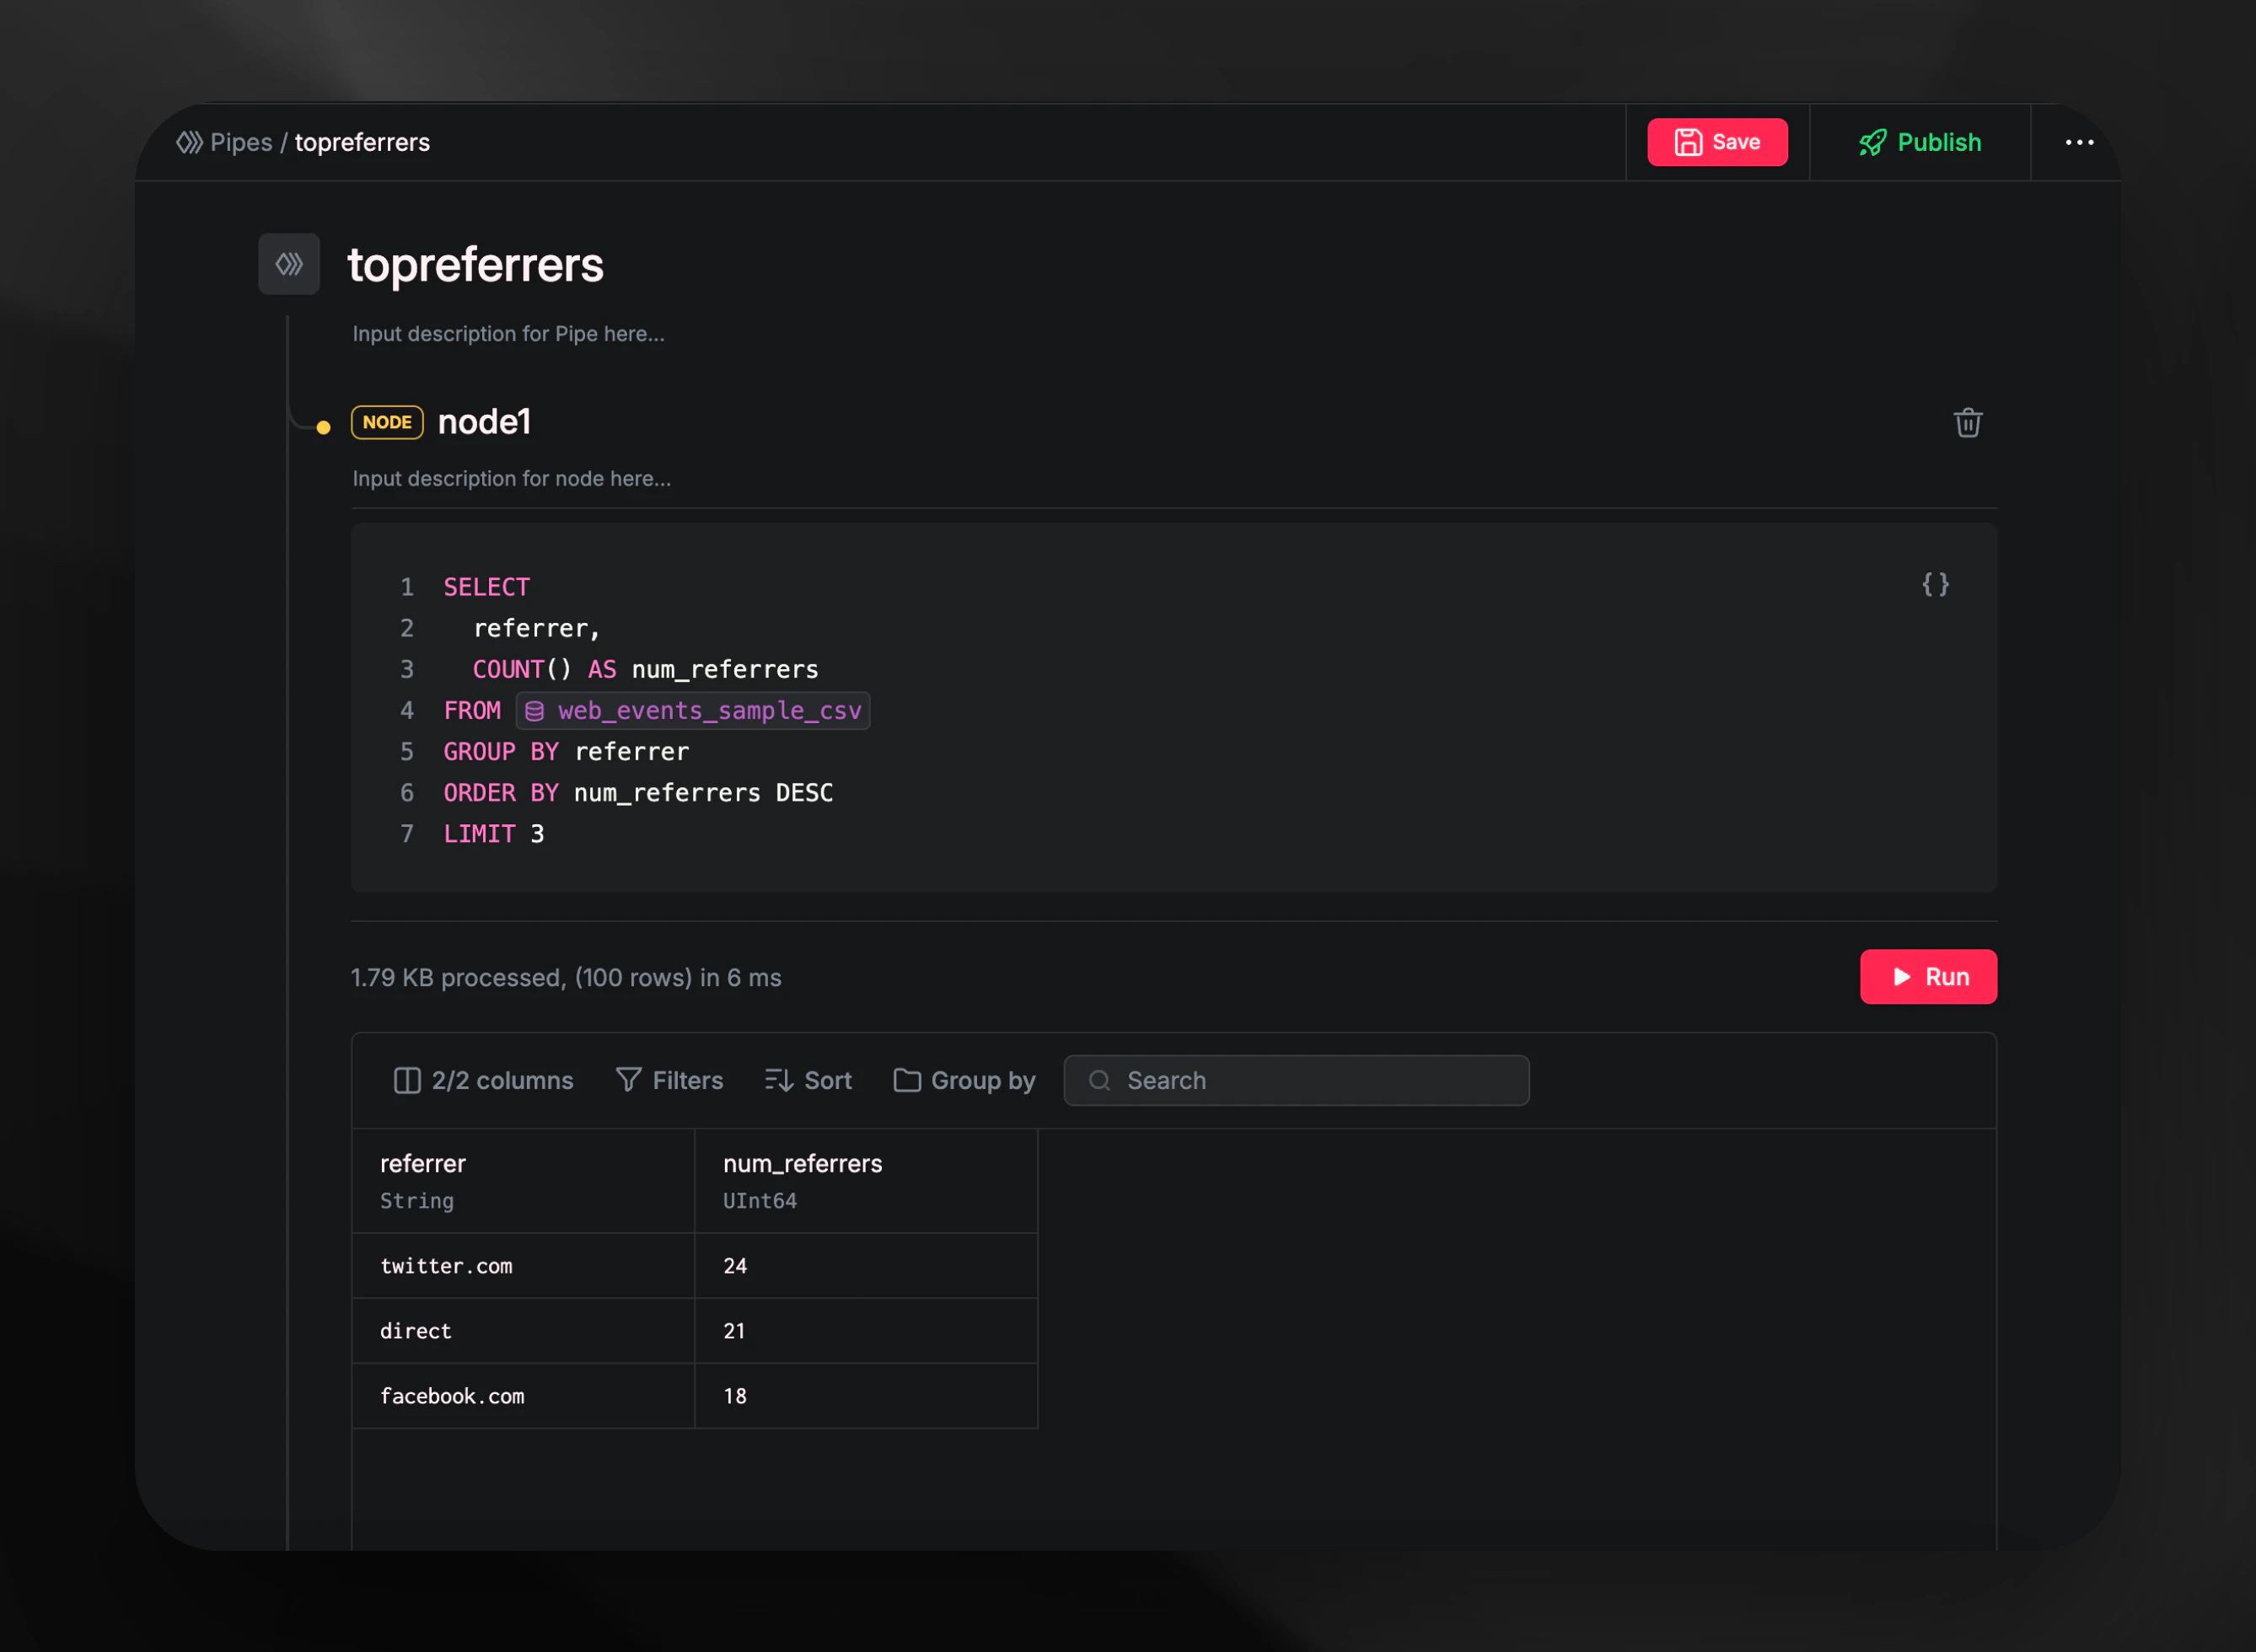2256x1652 pixels.
Task: Open the Filters menu
Action: pyautogui.click(x=669, y=1081)
